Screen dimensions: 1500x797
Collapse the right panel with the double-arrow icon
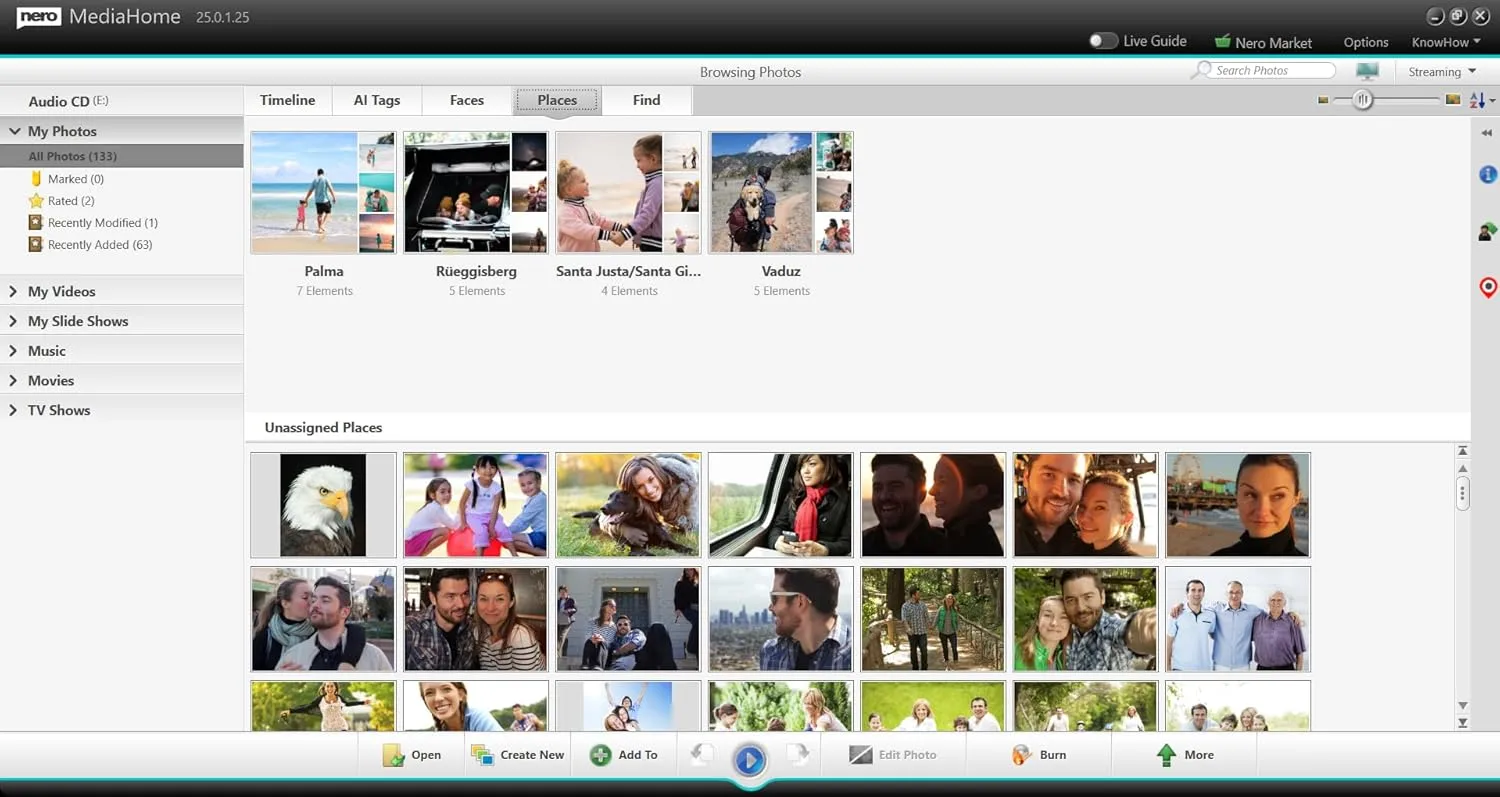click(x=1487, y=132)
